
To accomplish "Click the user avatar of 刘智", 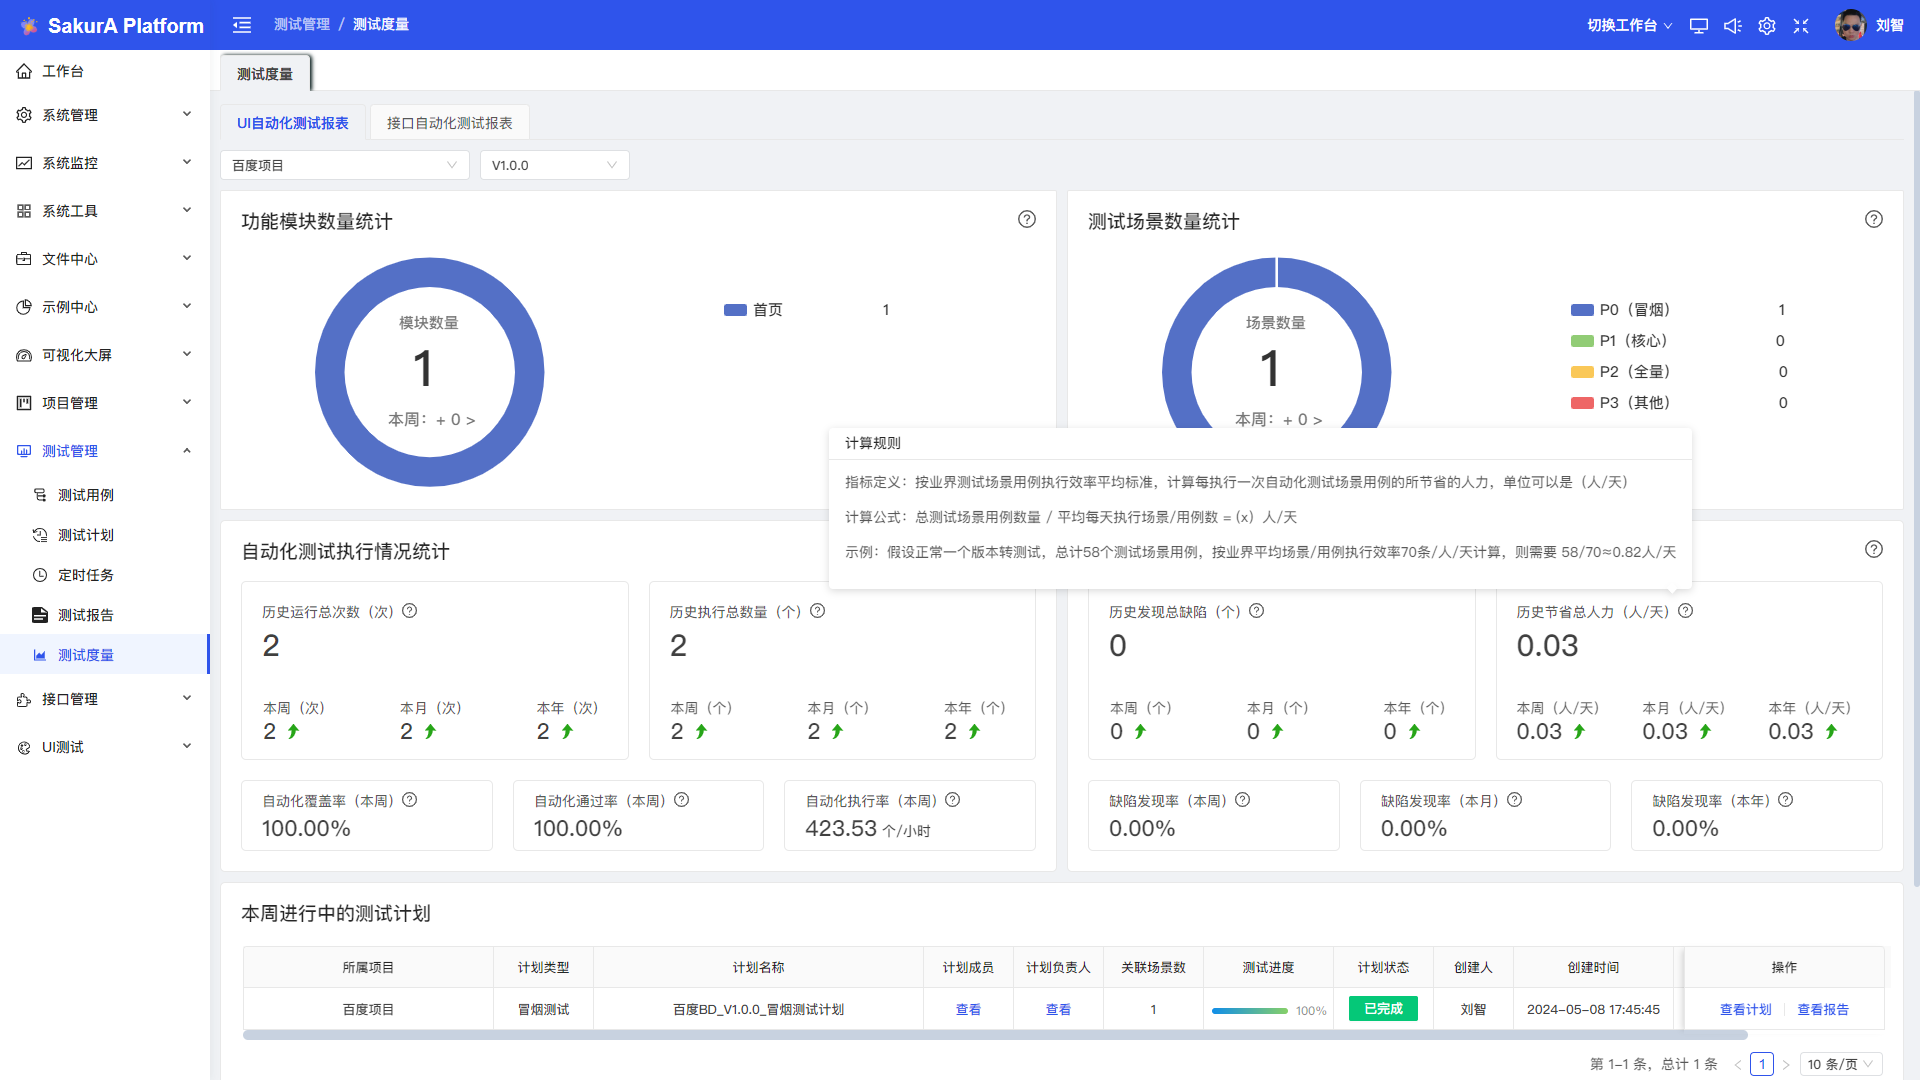I will click(1850, 25).
